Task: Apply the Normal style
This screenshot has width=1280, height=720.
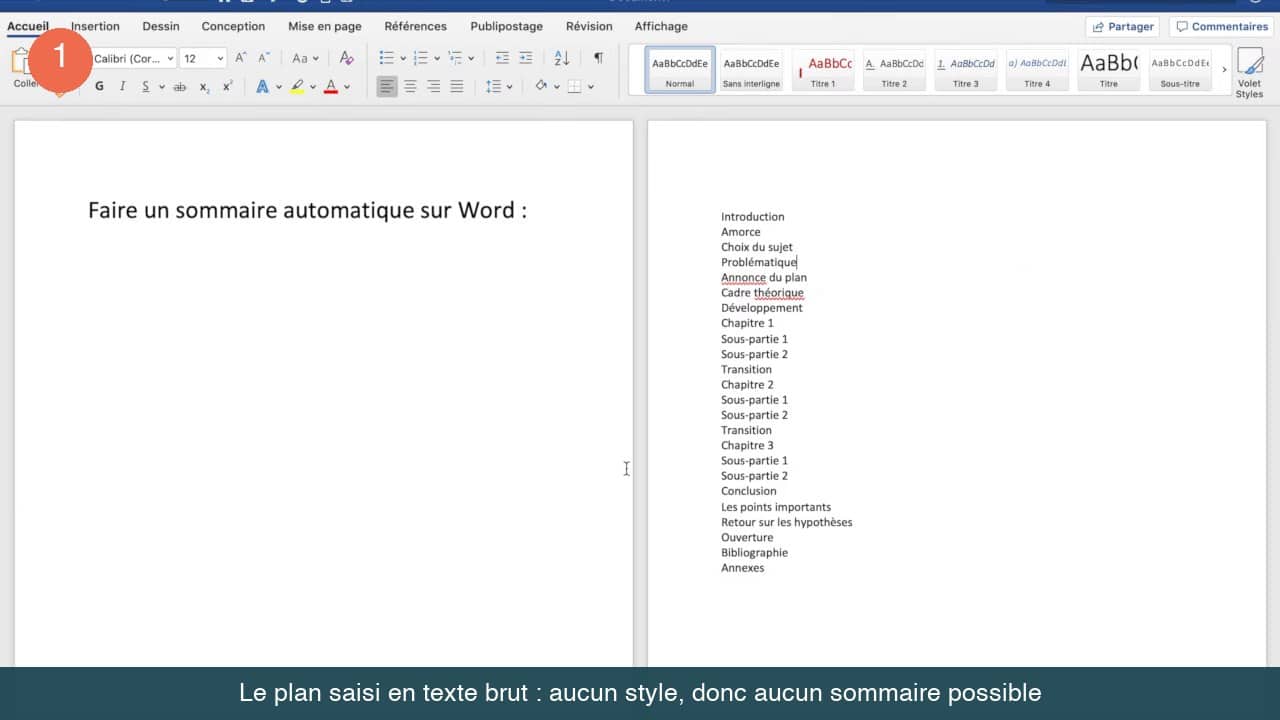Action: coord(680,70)
